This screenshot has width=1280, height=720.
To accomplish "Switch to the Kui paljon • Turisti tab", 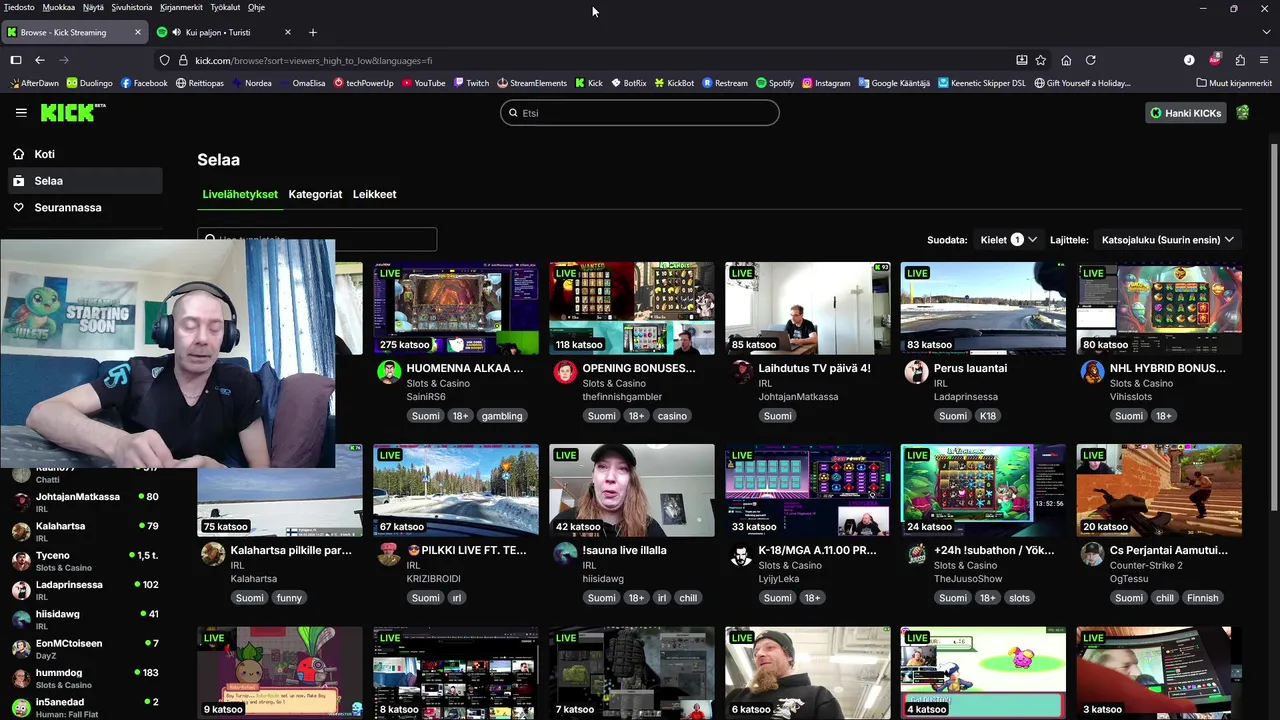I will [225, 32].
